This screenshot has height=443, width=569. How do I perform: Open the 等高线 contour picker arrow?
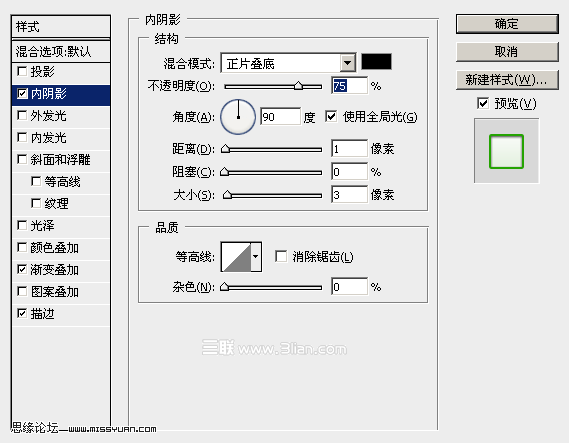coord(256,257)
